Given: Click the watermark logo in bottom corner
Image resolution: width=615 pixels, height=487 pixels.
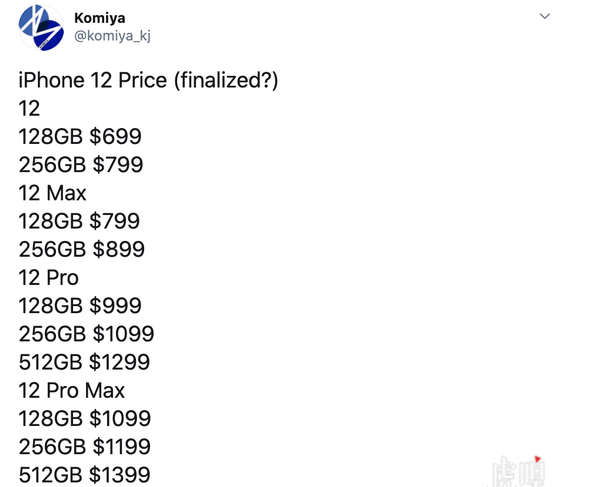Looking at the screenshot, I should 519,469.
